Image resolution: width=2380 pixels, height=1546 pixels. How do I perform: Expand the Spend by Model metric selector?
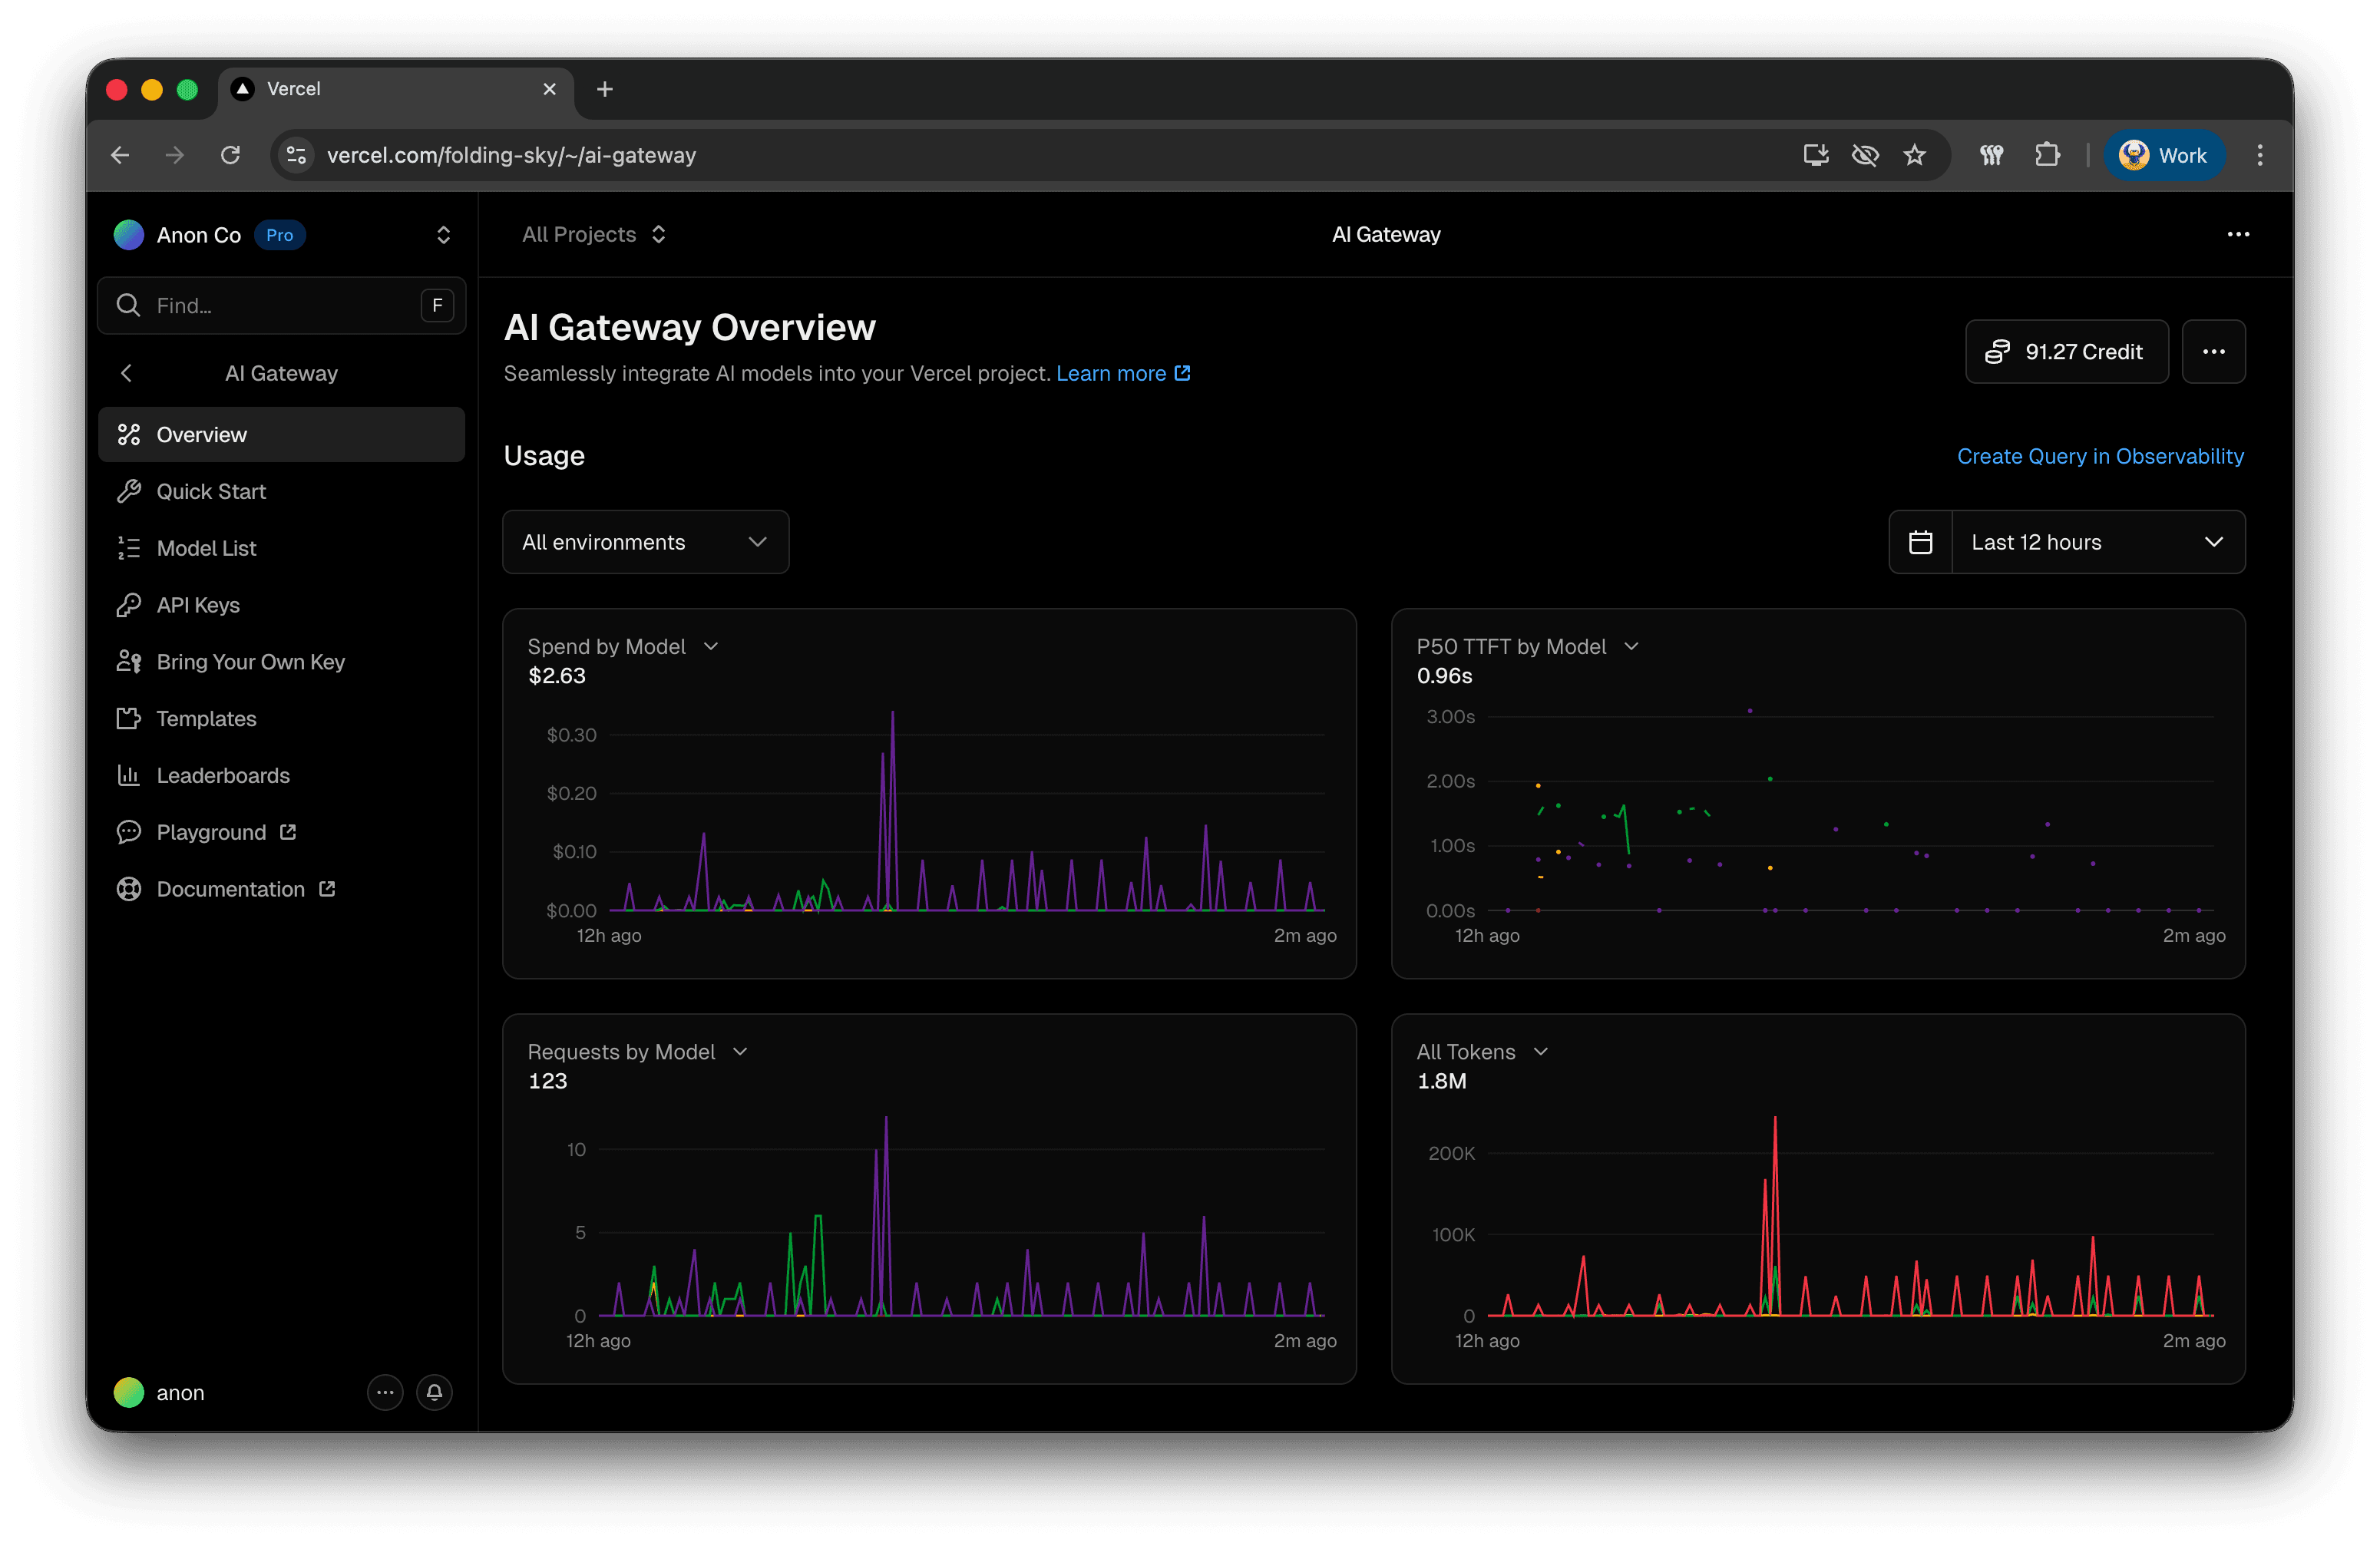[x=711, y=646]
